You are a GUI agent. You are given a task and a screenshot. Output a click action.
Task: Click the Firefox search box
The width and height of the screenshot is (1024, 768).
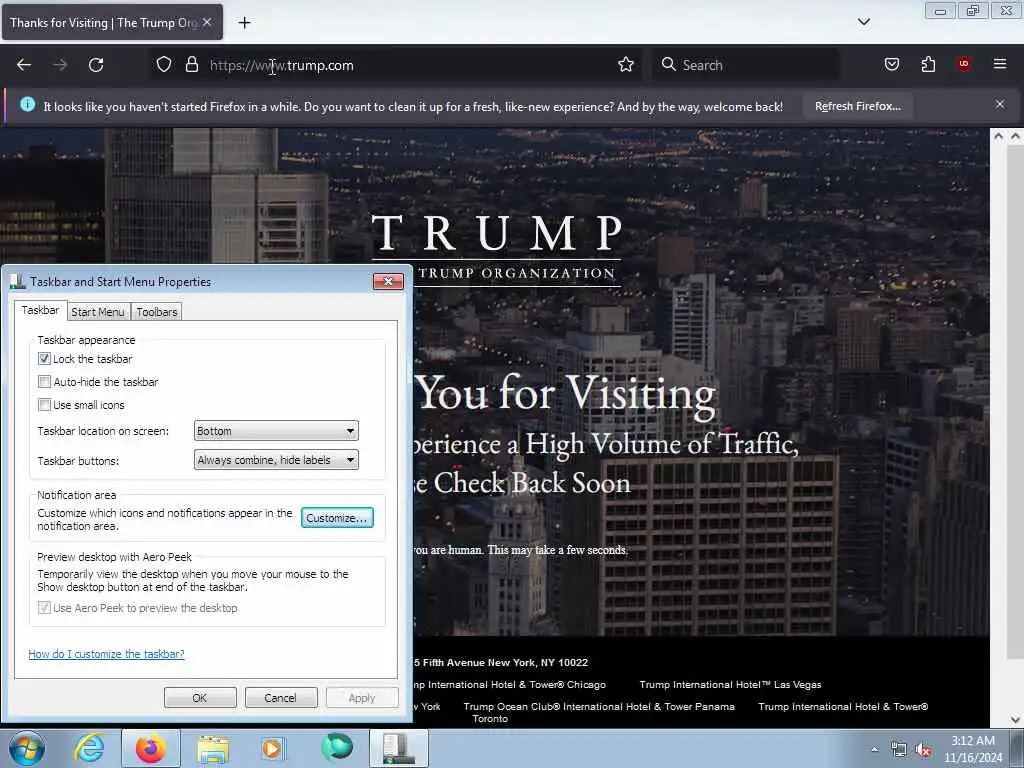[x=744, y=65]
